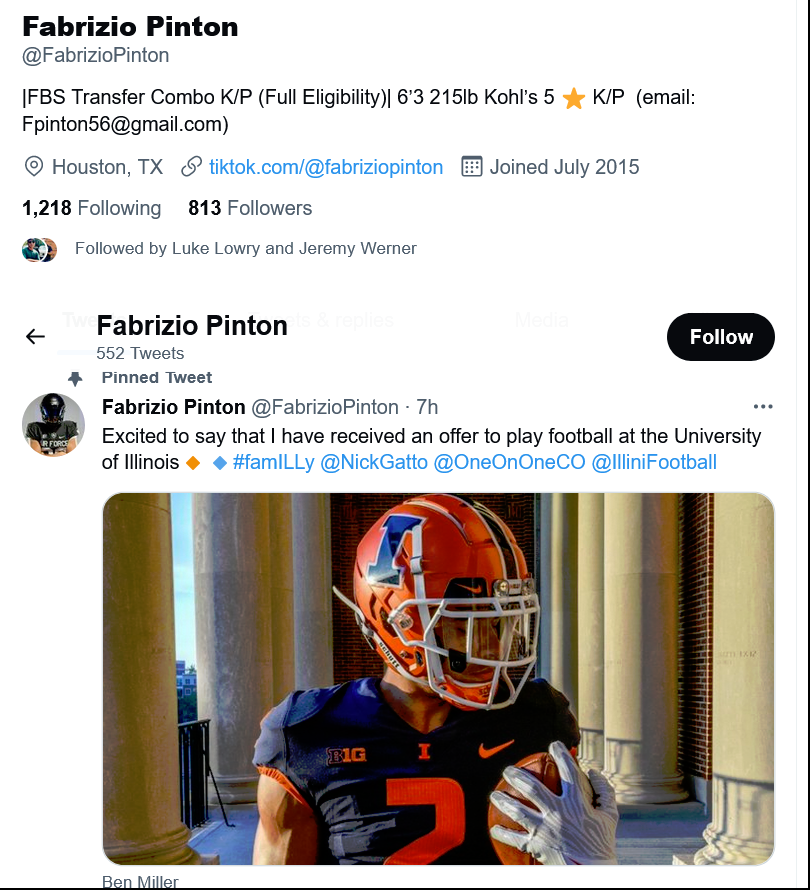Click the calendar icon beside Joined July 2015
Viewport: 810px width, 890px height.
[x=472, y=167]
